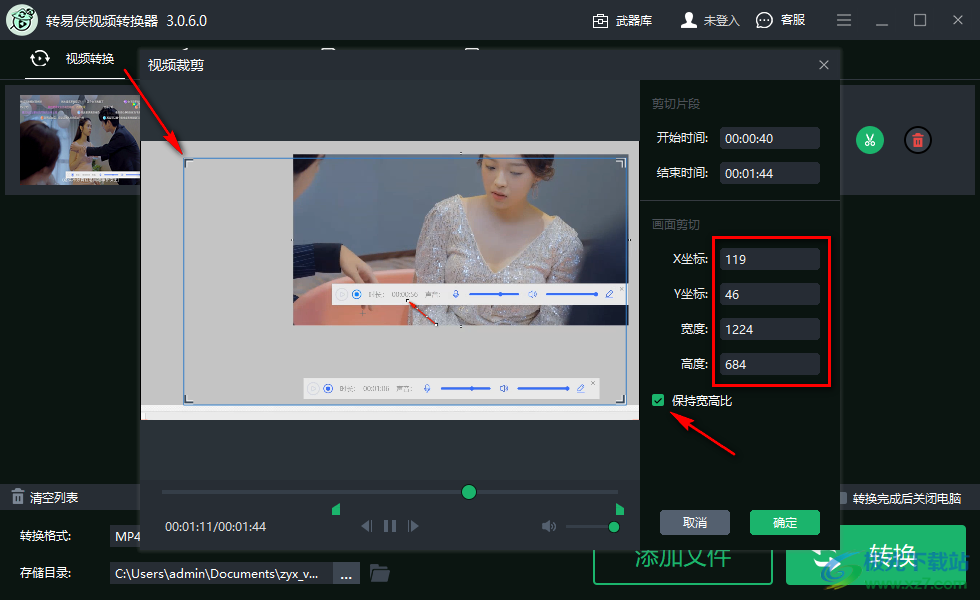Pause the video preview
980x600 pixels.
point(390,526)
